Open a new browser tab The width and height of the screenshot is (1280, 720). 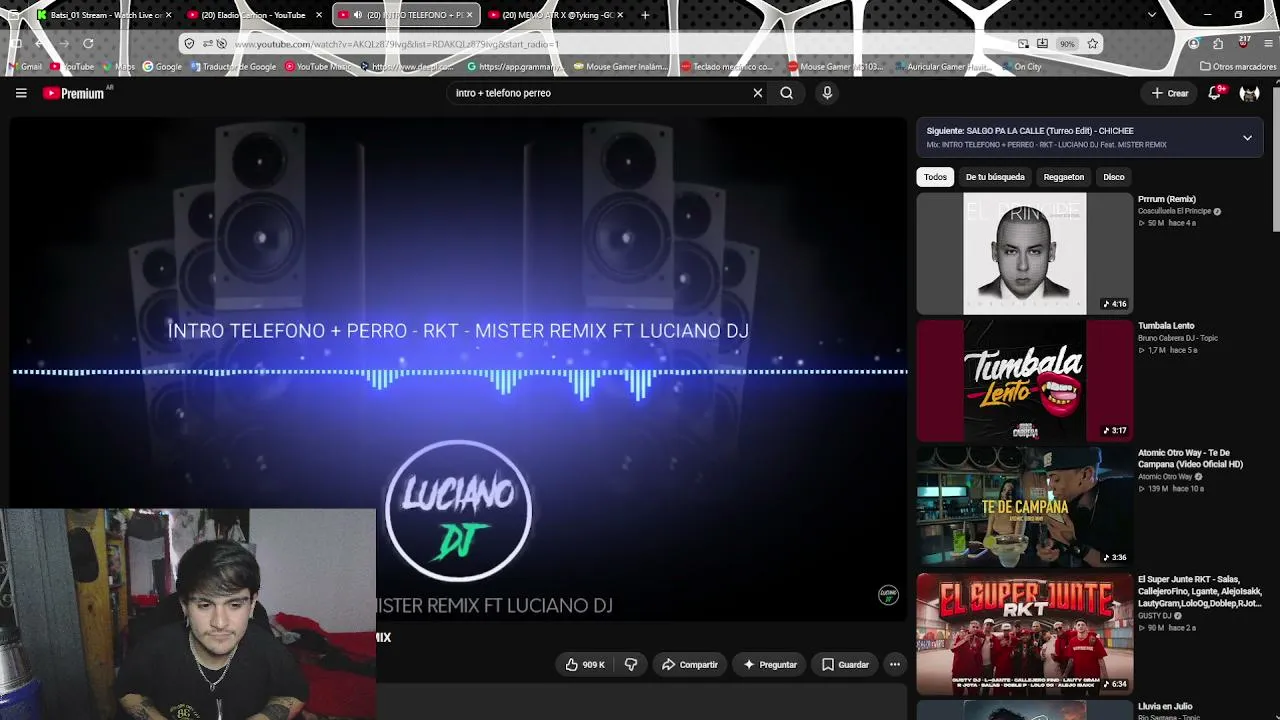(x=645, y=15)
